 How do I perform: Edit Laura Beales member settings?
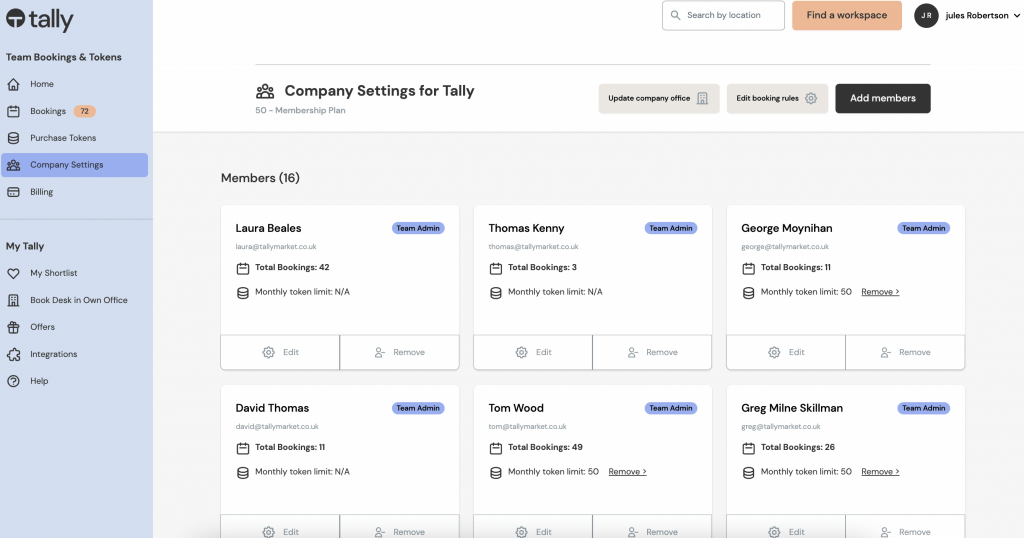280,353
